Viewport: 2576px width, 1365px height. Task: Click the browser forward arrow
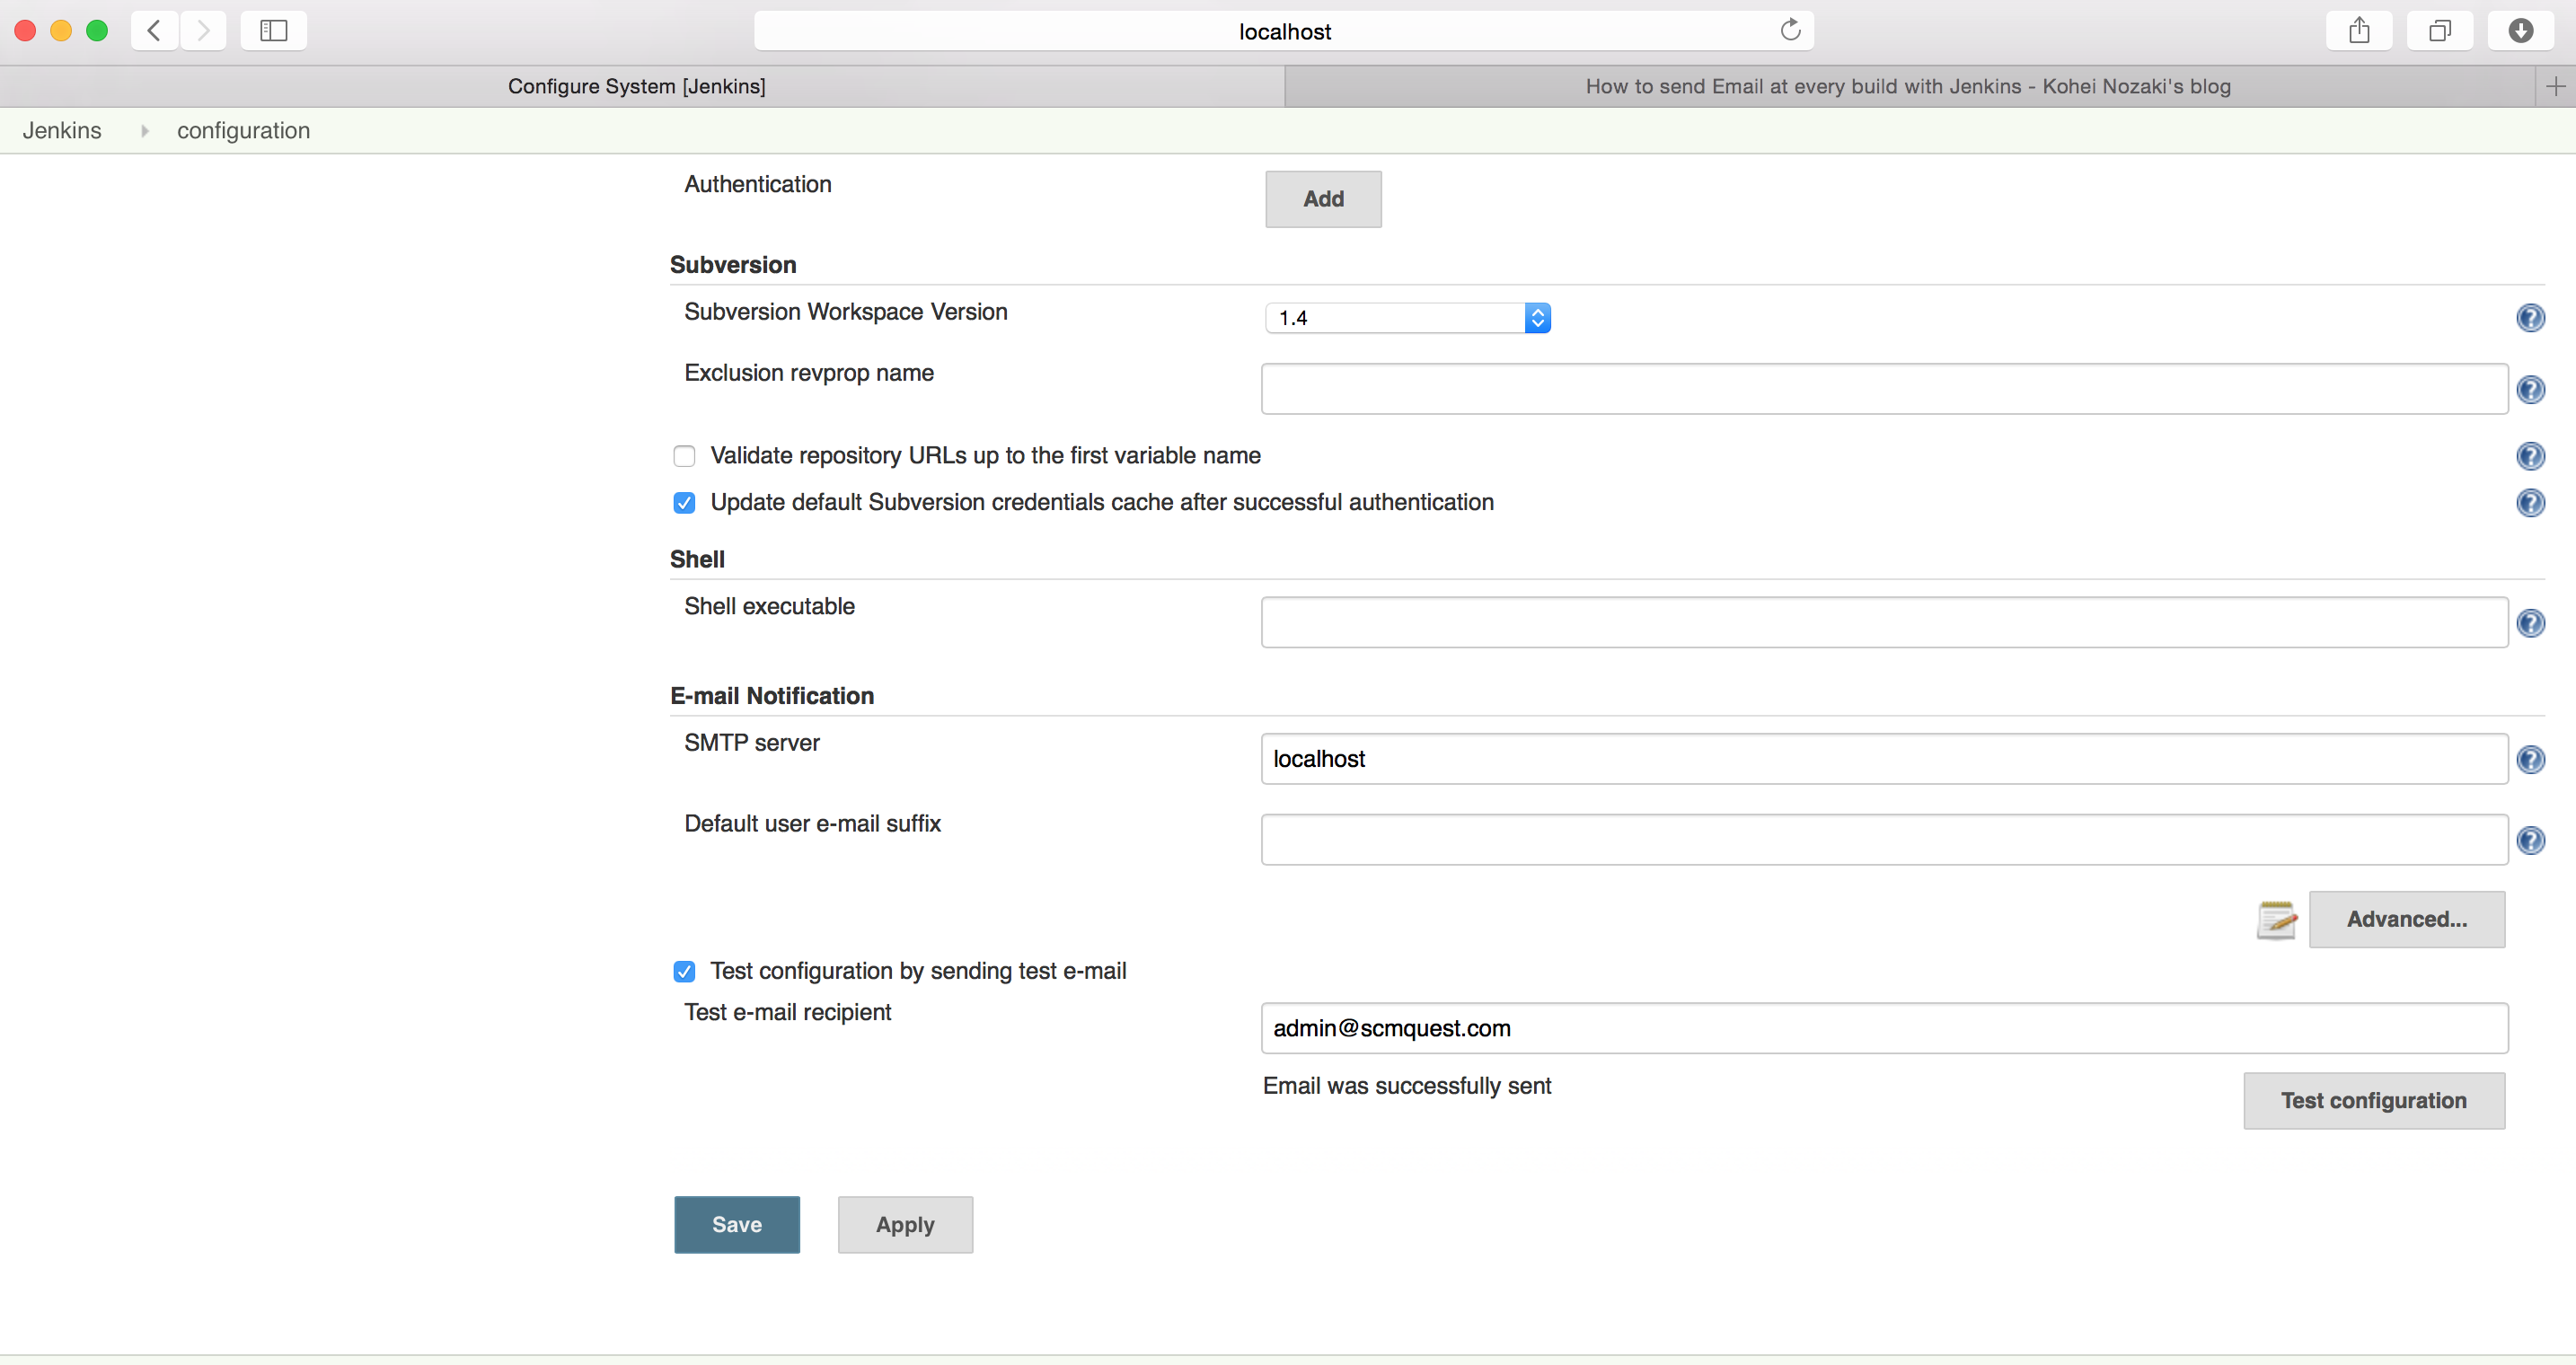203,30
